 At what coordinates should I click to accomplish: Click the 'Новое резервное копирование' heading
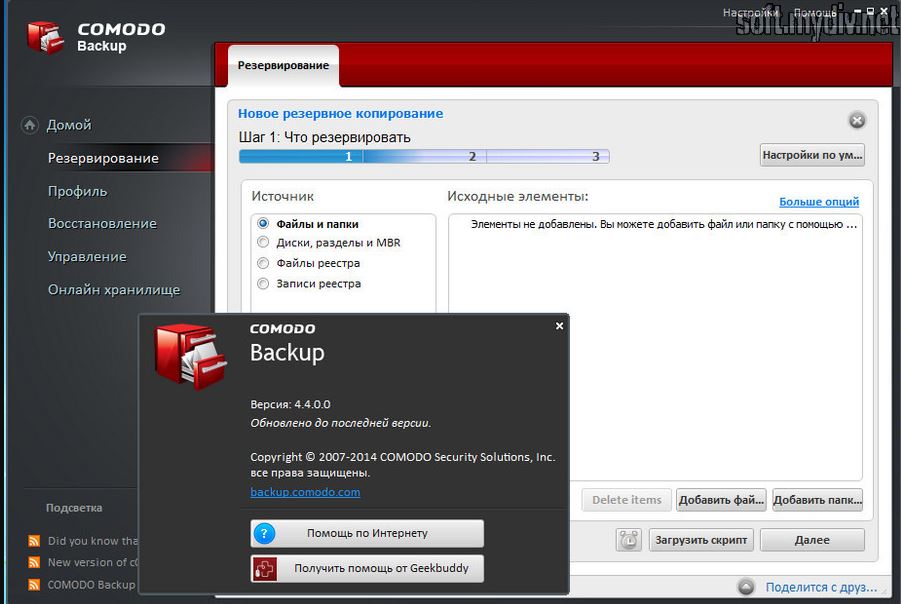(x=341, y=114)
